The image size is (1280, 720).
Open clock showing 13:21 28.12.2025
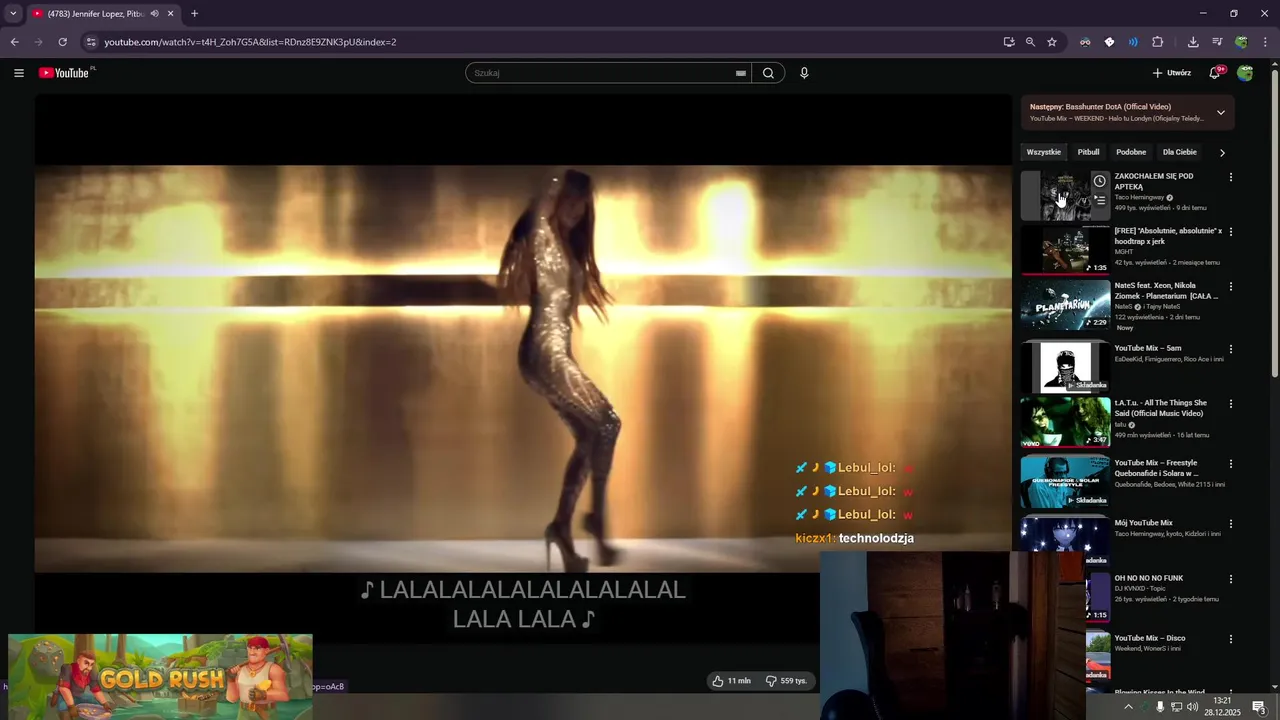(x=1222, y=707)
